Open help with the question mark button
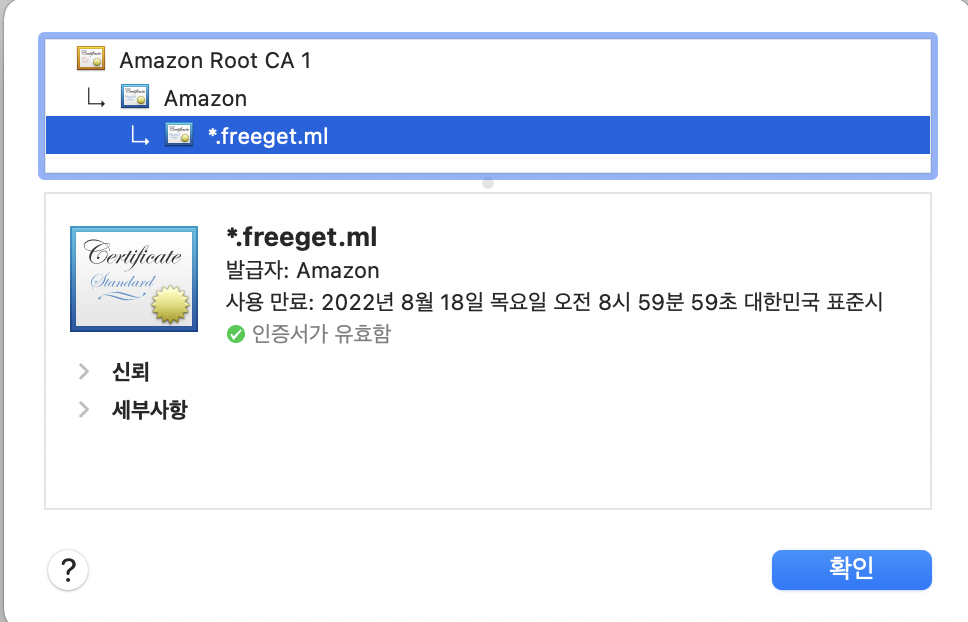Viewport: 968px width, 622px height. tap(68, 571)
